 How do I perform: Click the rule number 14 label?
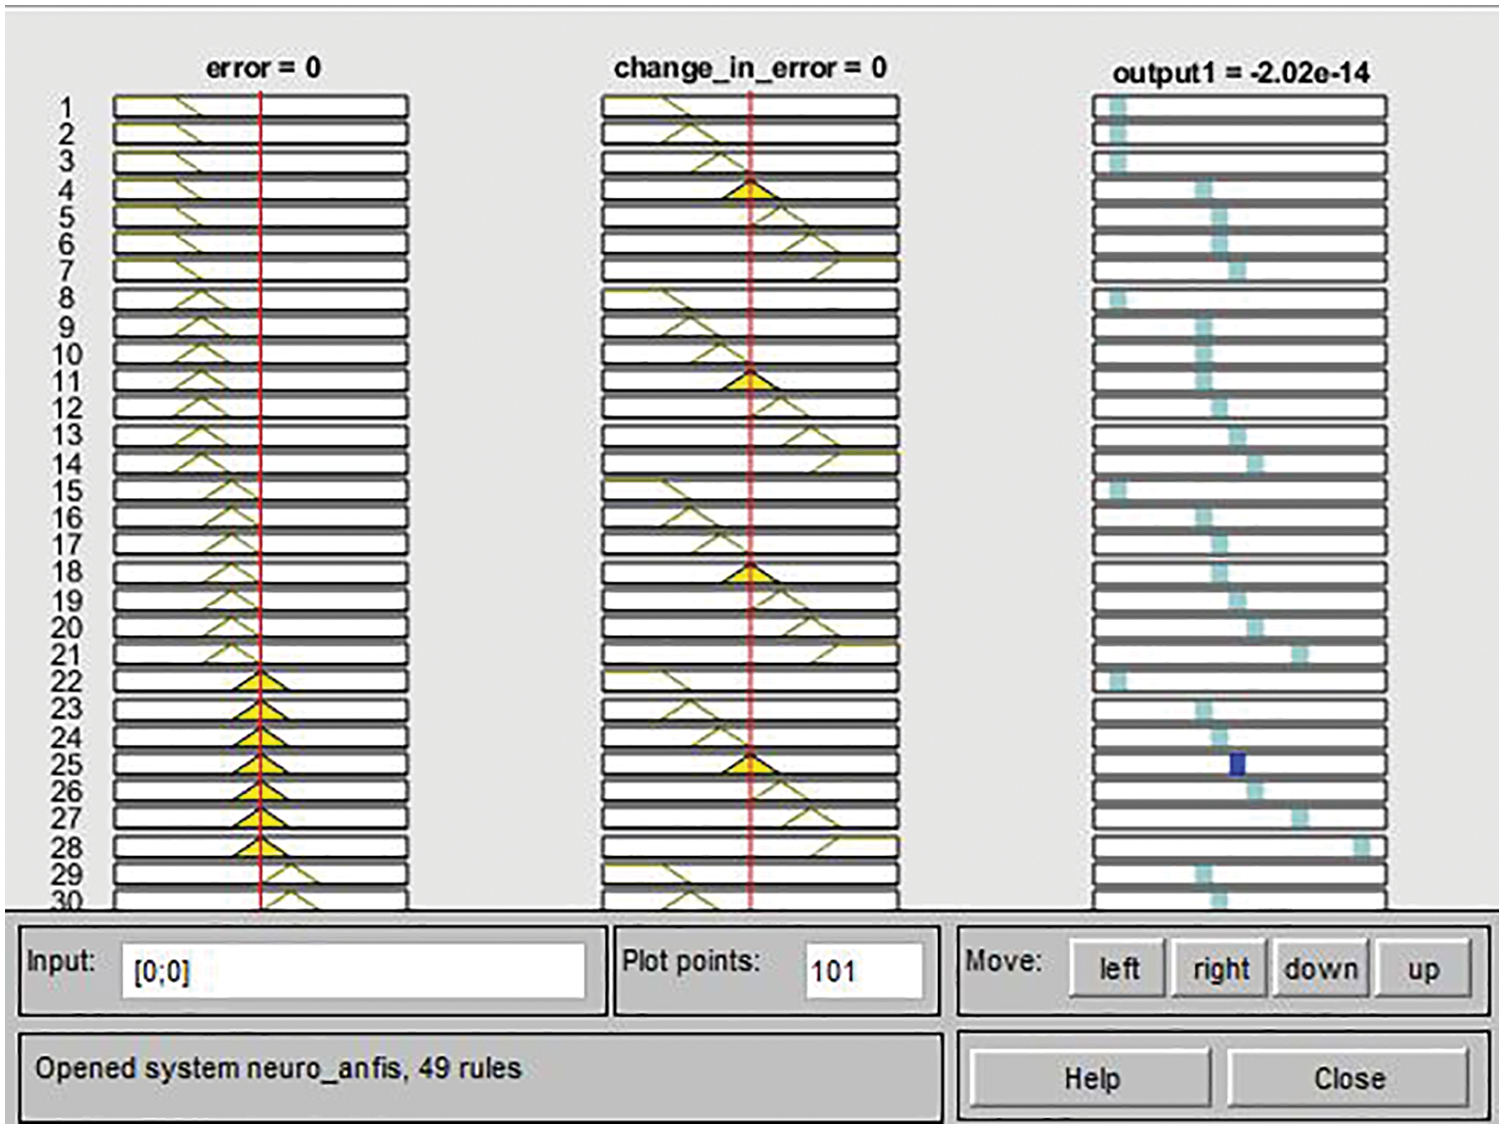point(66,463)
